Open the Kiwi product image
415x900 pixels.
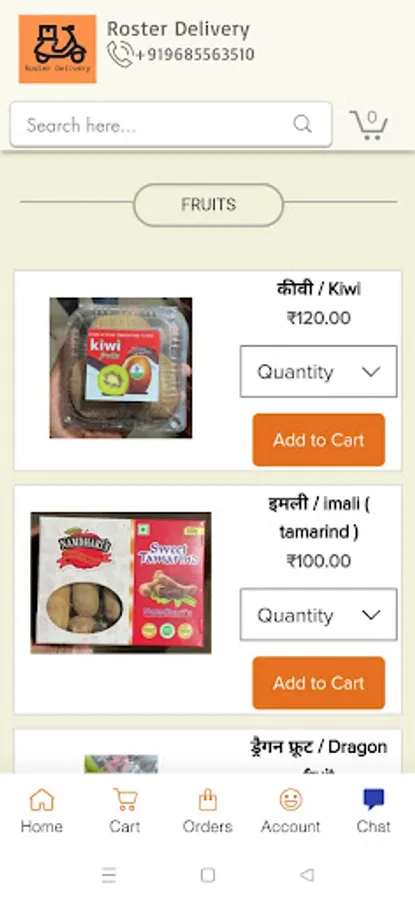(121, 368)
